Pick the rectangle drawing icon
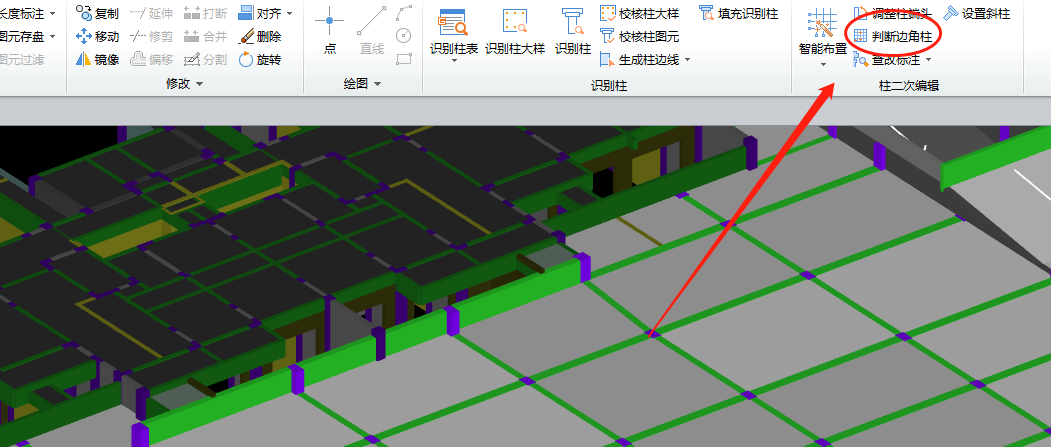The height and width of the screenshot is (447, 1051). 404,59
